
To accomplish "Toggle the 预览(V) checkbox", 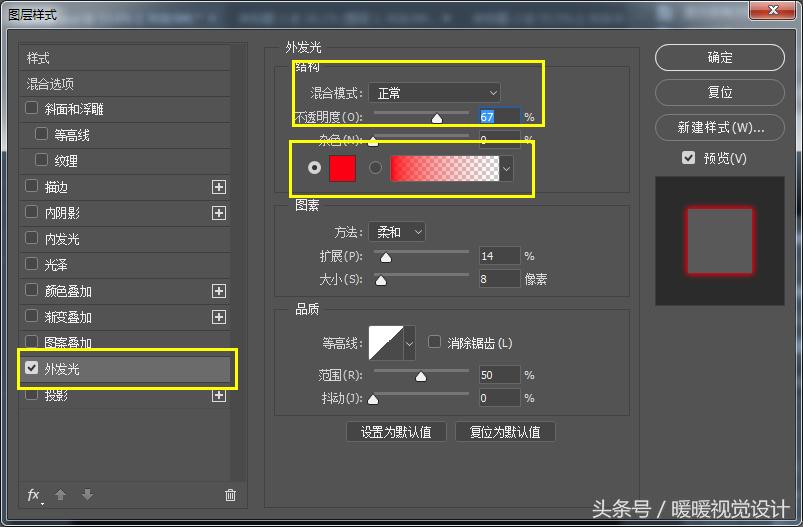I will (x=689, y=158).
